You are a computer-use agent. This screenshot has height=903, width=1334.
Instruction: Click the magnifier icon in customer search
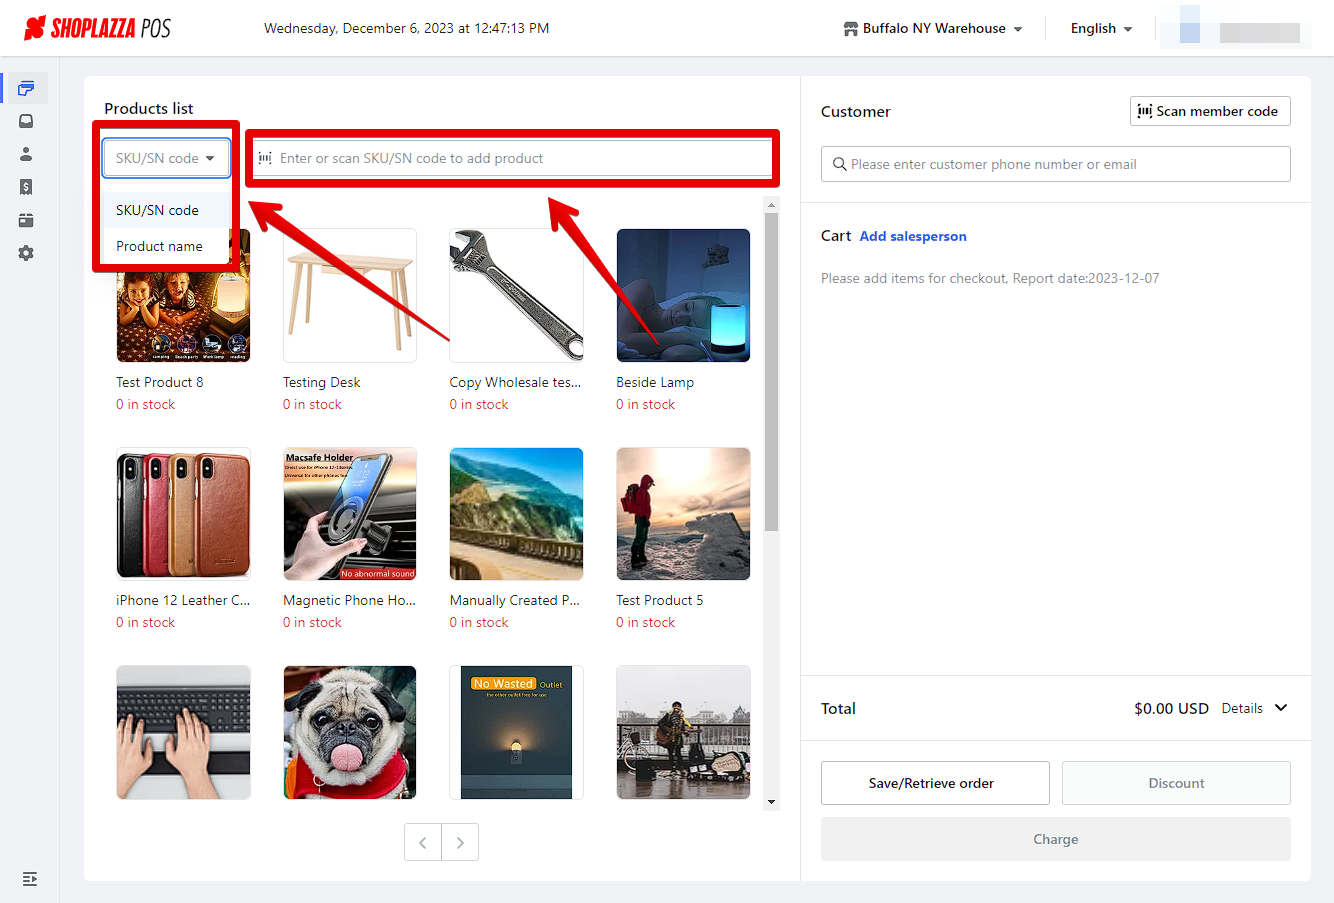[x=840, y=164]
